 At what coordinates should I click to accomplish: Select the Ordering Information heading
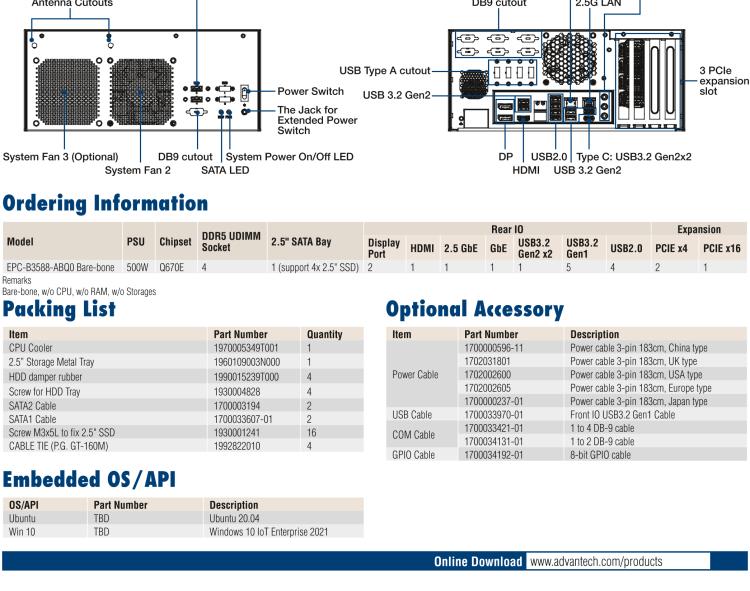(107, 204)
